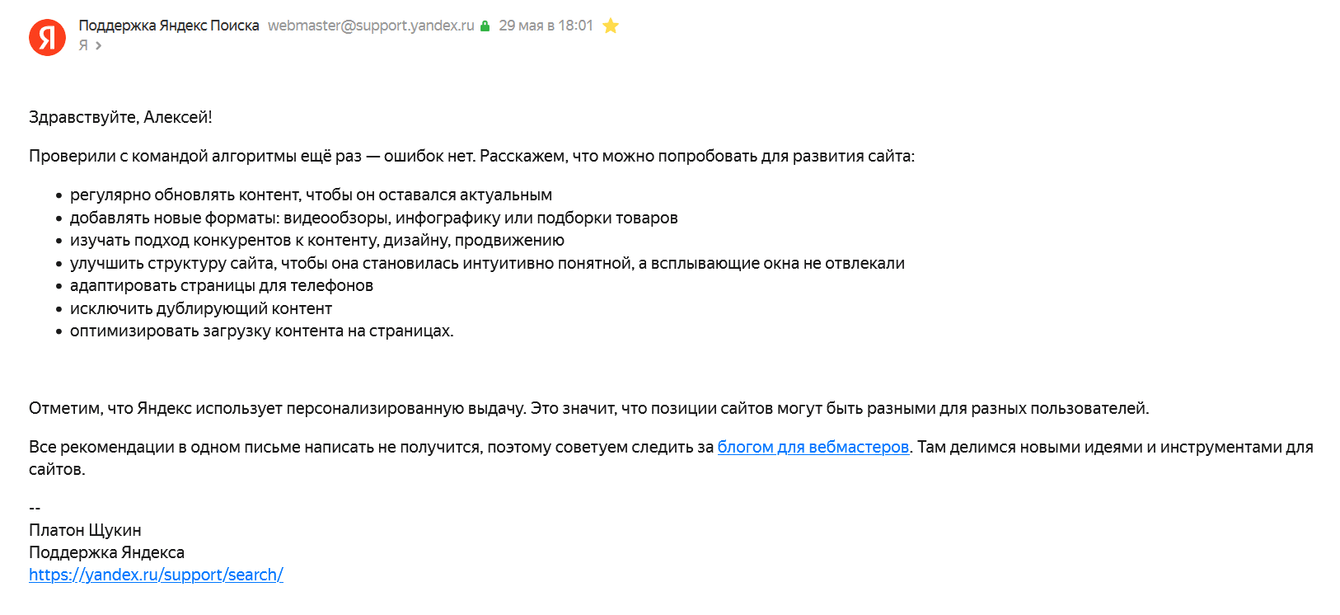This screenshot has height=615, width=1340.
Task: Click the bullet about добавлять новые форматы
Action: 373,218
